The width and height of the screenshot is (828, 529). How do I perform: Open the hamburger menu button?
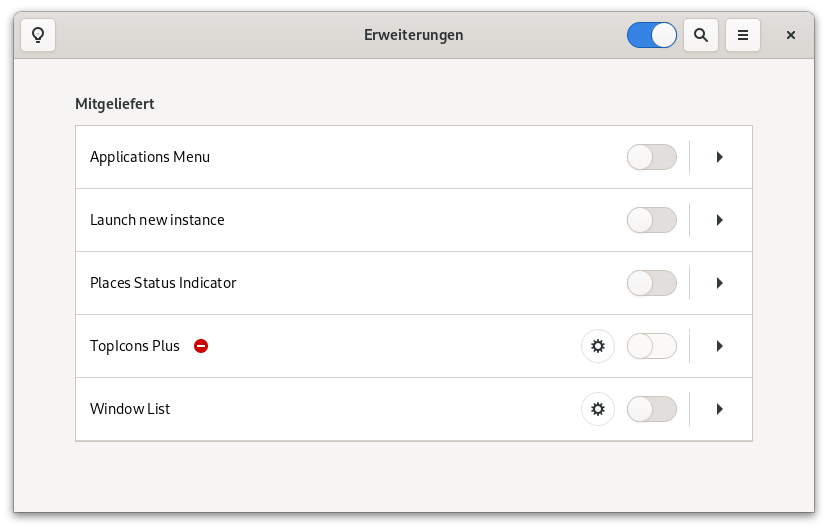742,35
